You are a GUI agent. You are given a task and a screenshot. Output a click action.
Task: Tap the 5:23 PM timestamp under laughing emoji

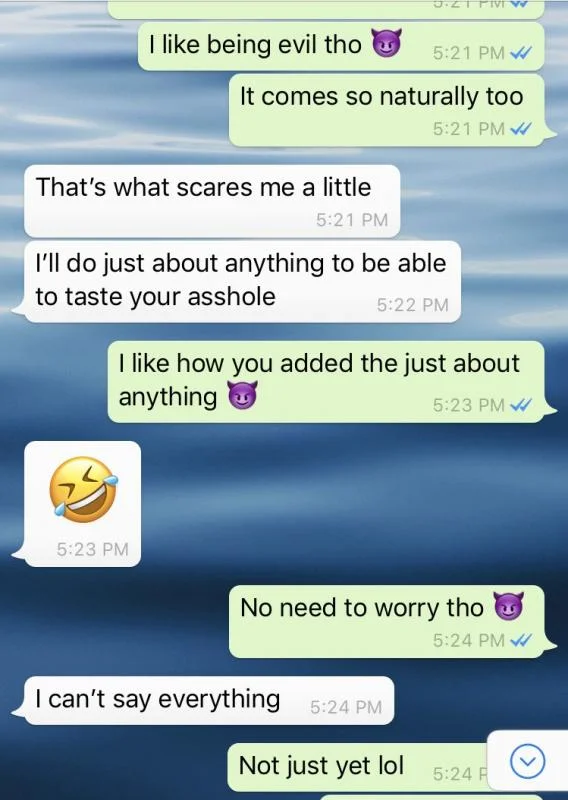coord(92,549)
